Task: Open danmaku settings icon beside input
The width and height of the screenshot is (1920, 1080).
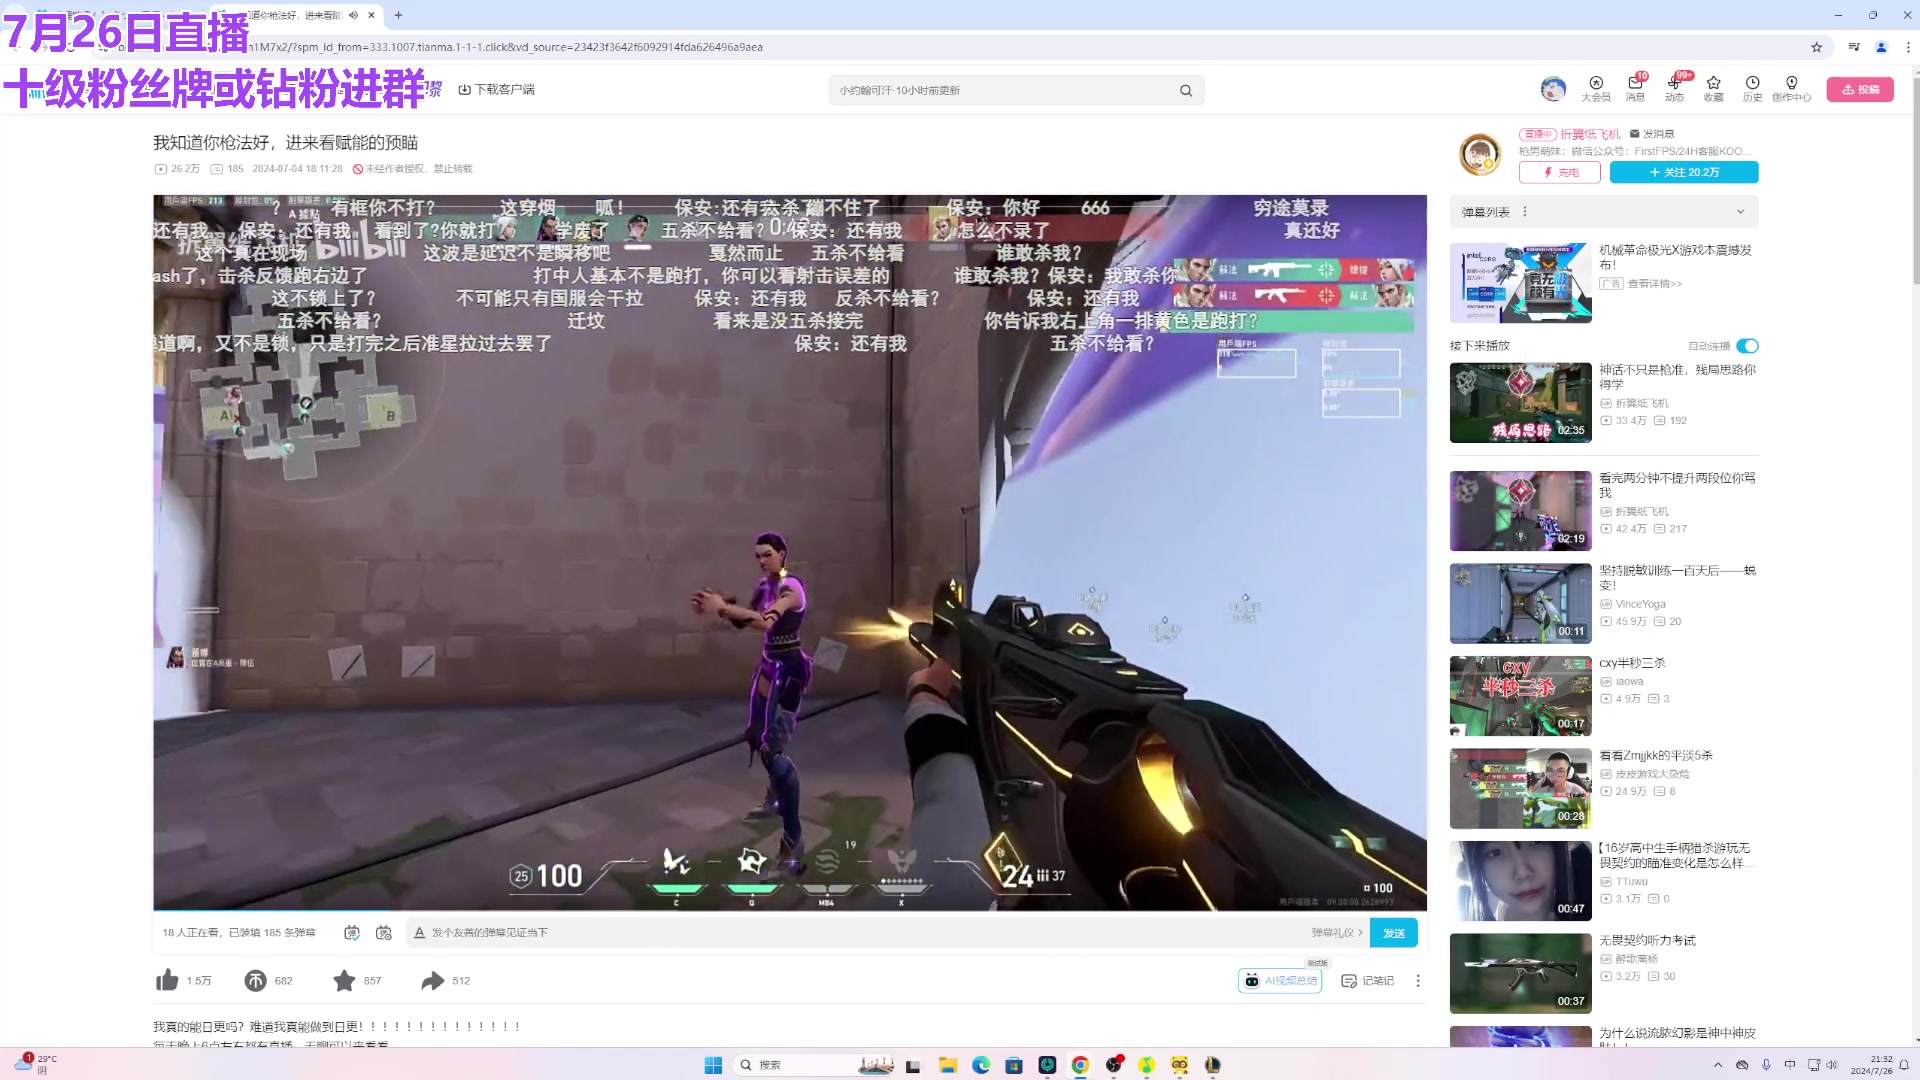Action: pos(384,933)
